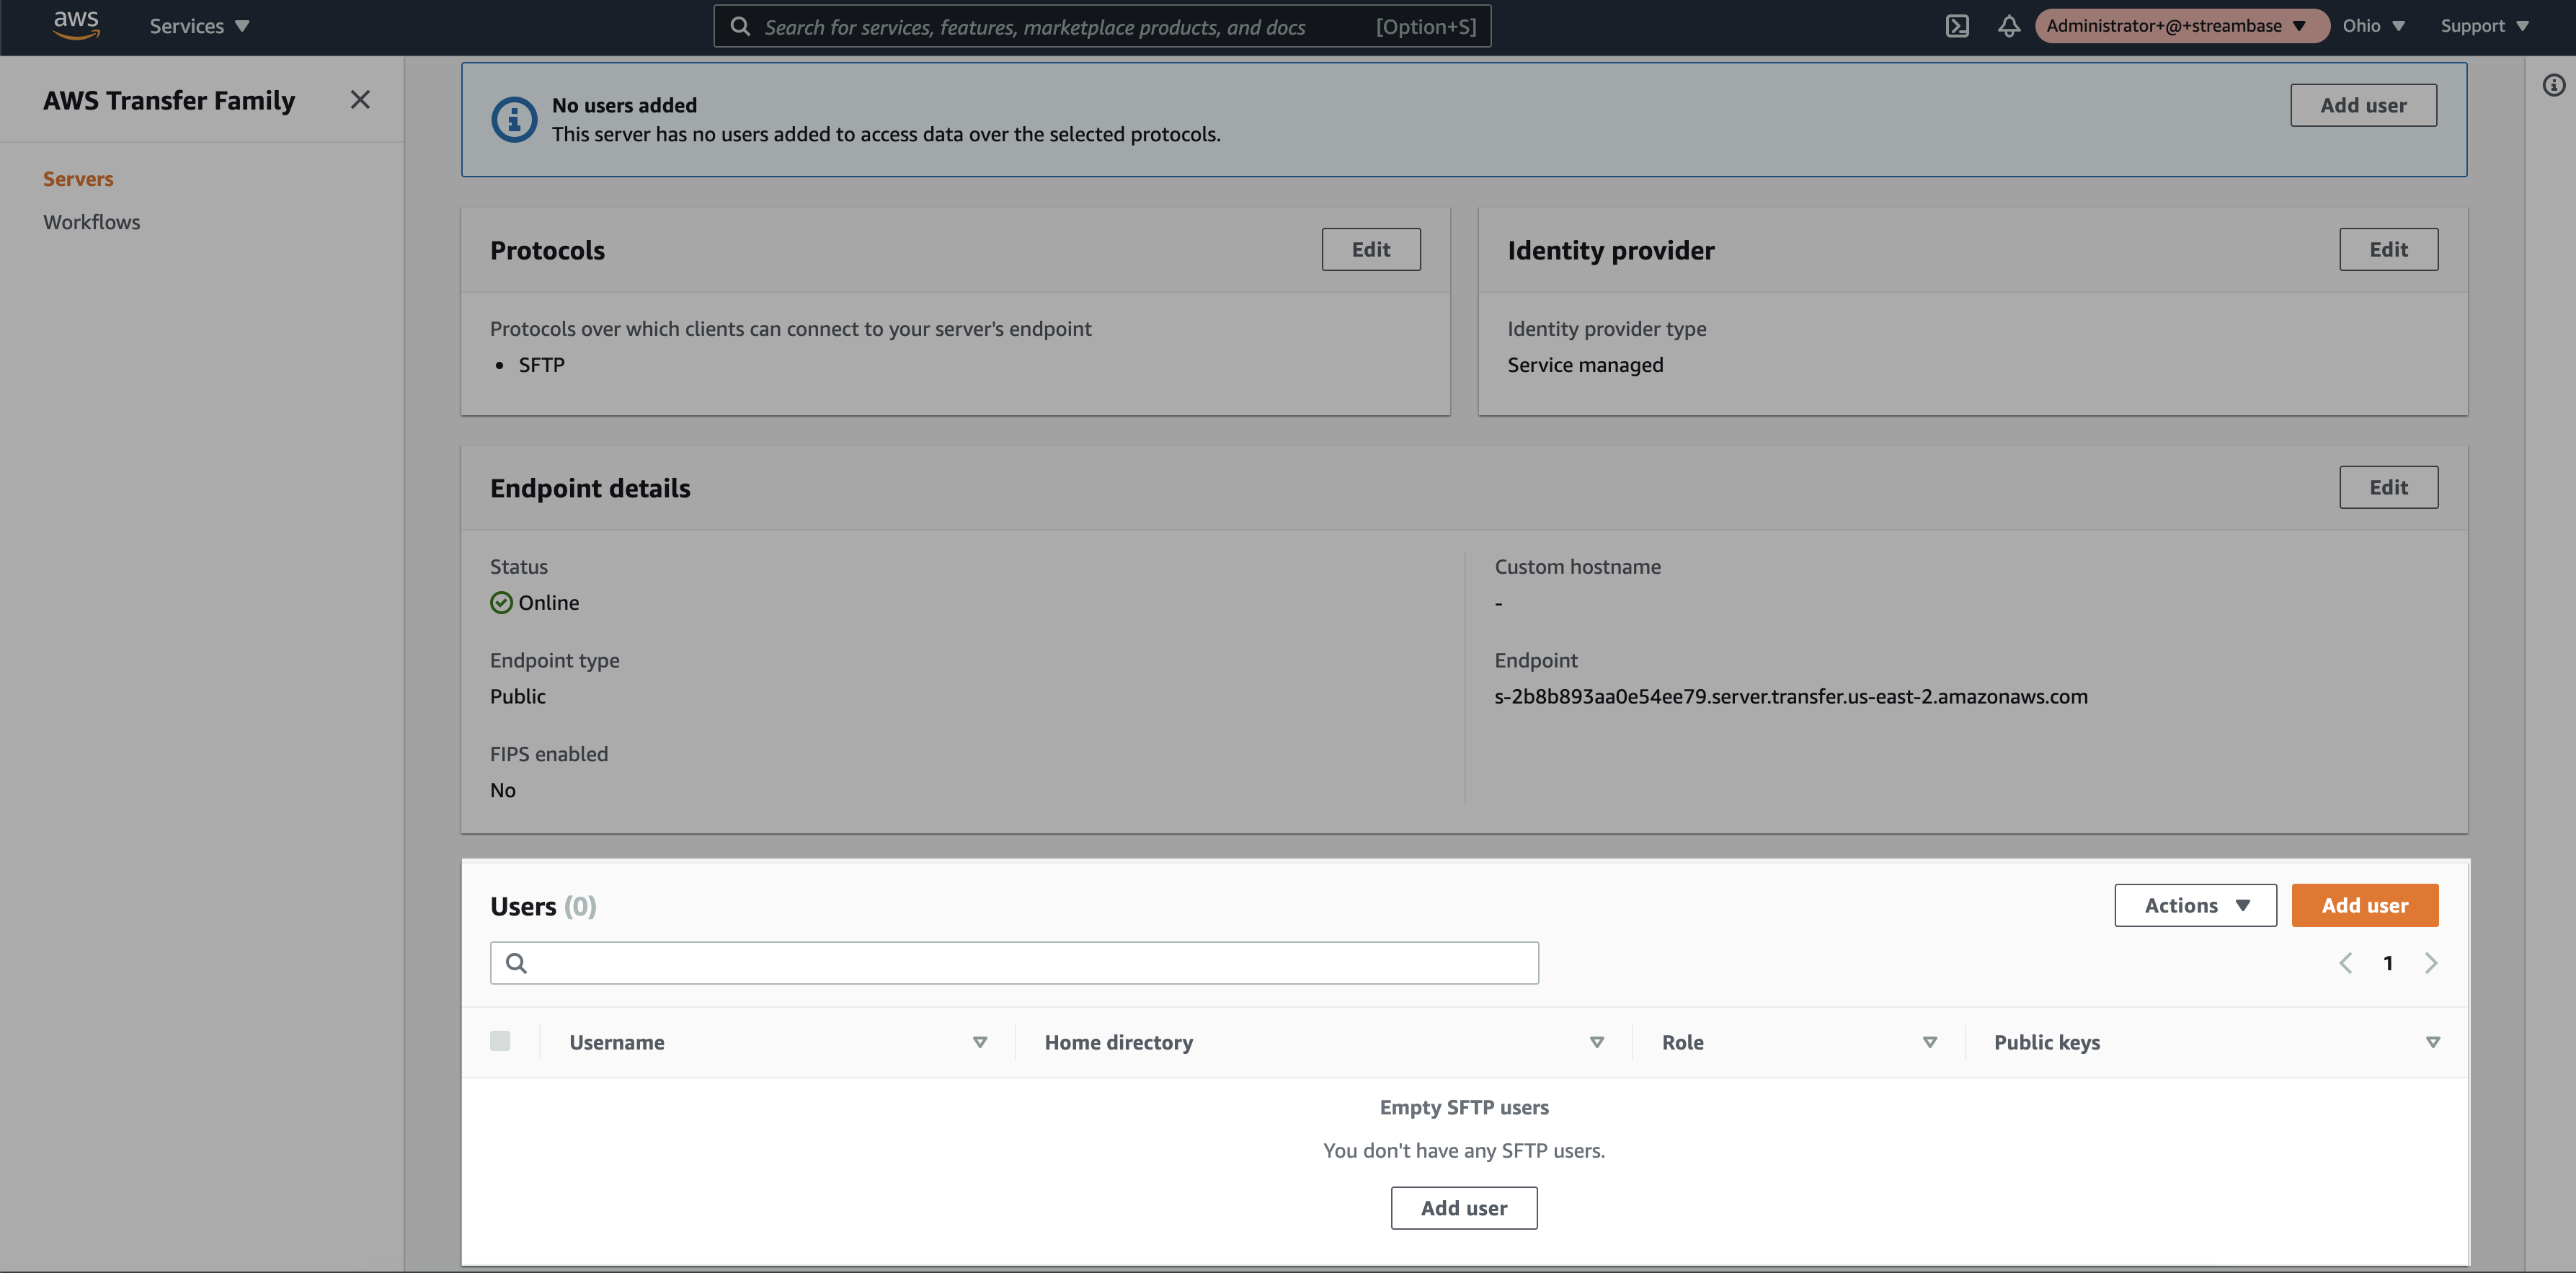The width and height of the screenshot is (2576, 1273).
Task: Click Add user in empty users table
Action: 1464,1208
